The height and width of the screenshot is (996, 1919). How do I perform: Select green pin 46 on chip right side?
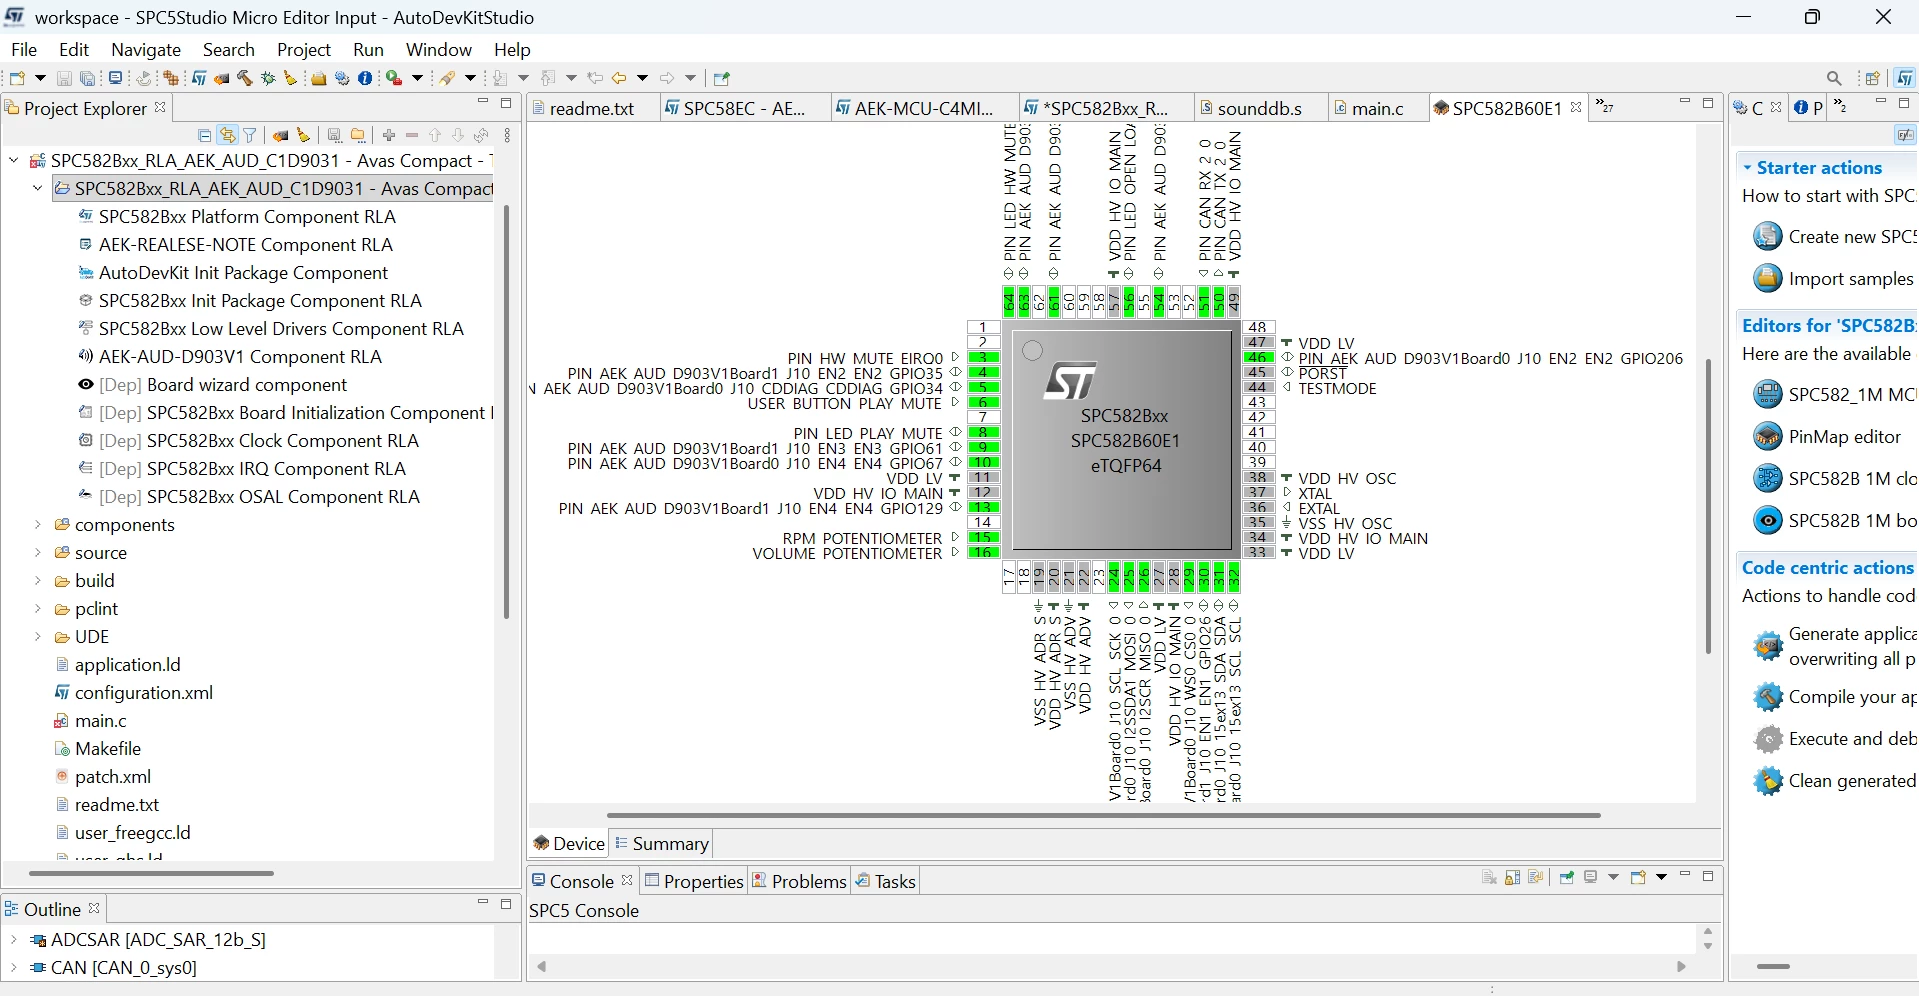[x=1258, y=358]
